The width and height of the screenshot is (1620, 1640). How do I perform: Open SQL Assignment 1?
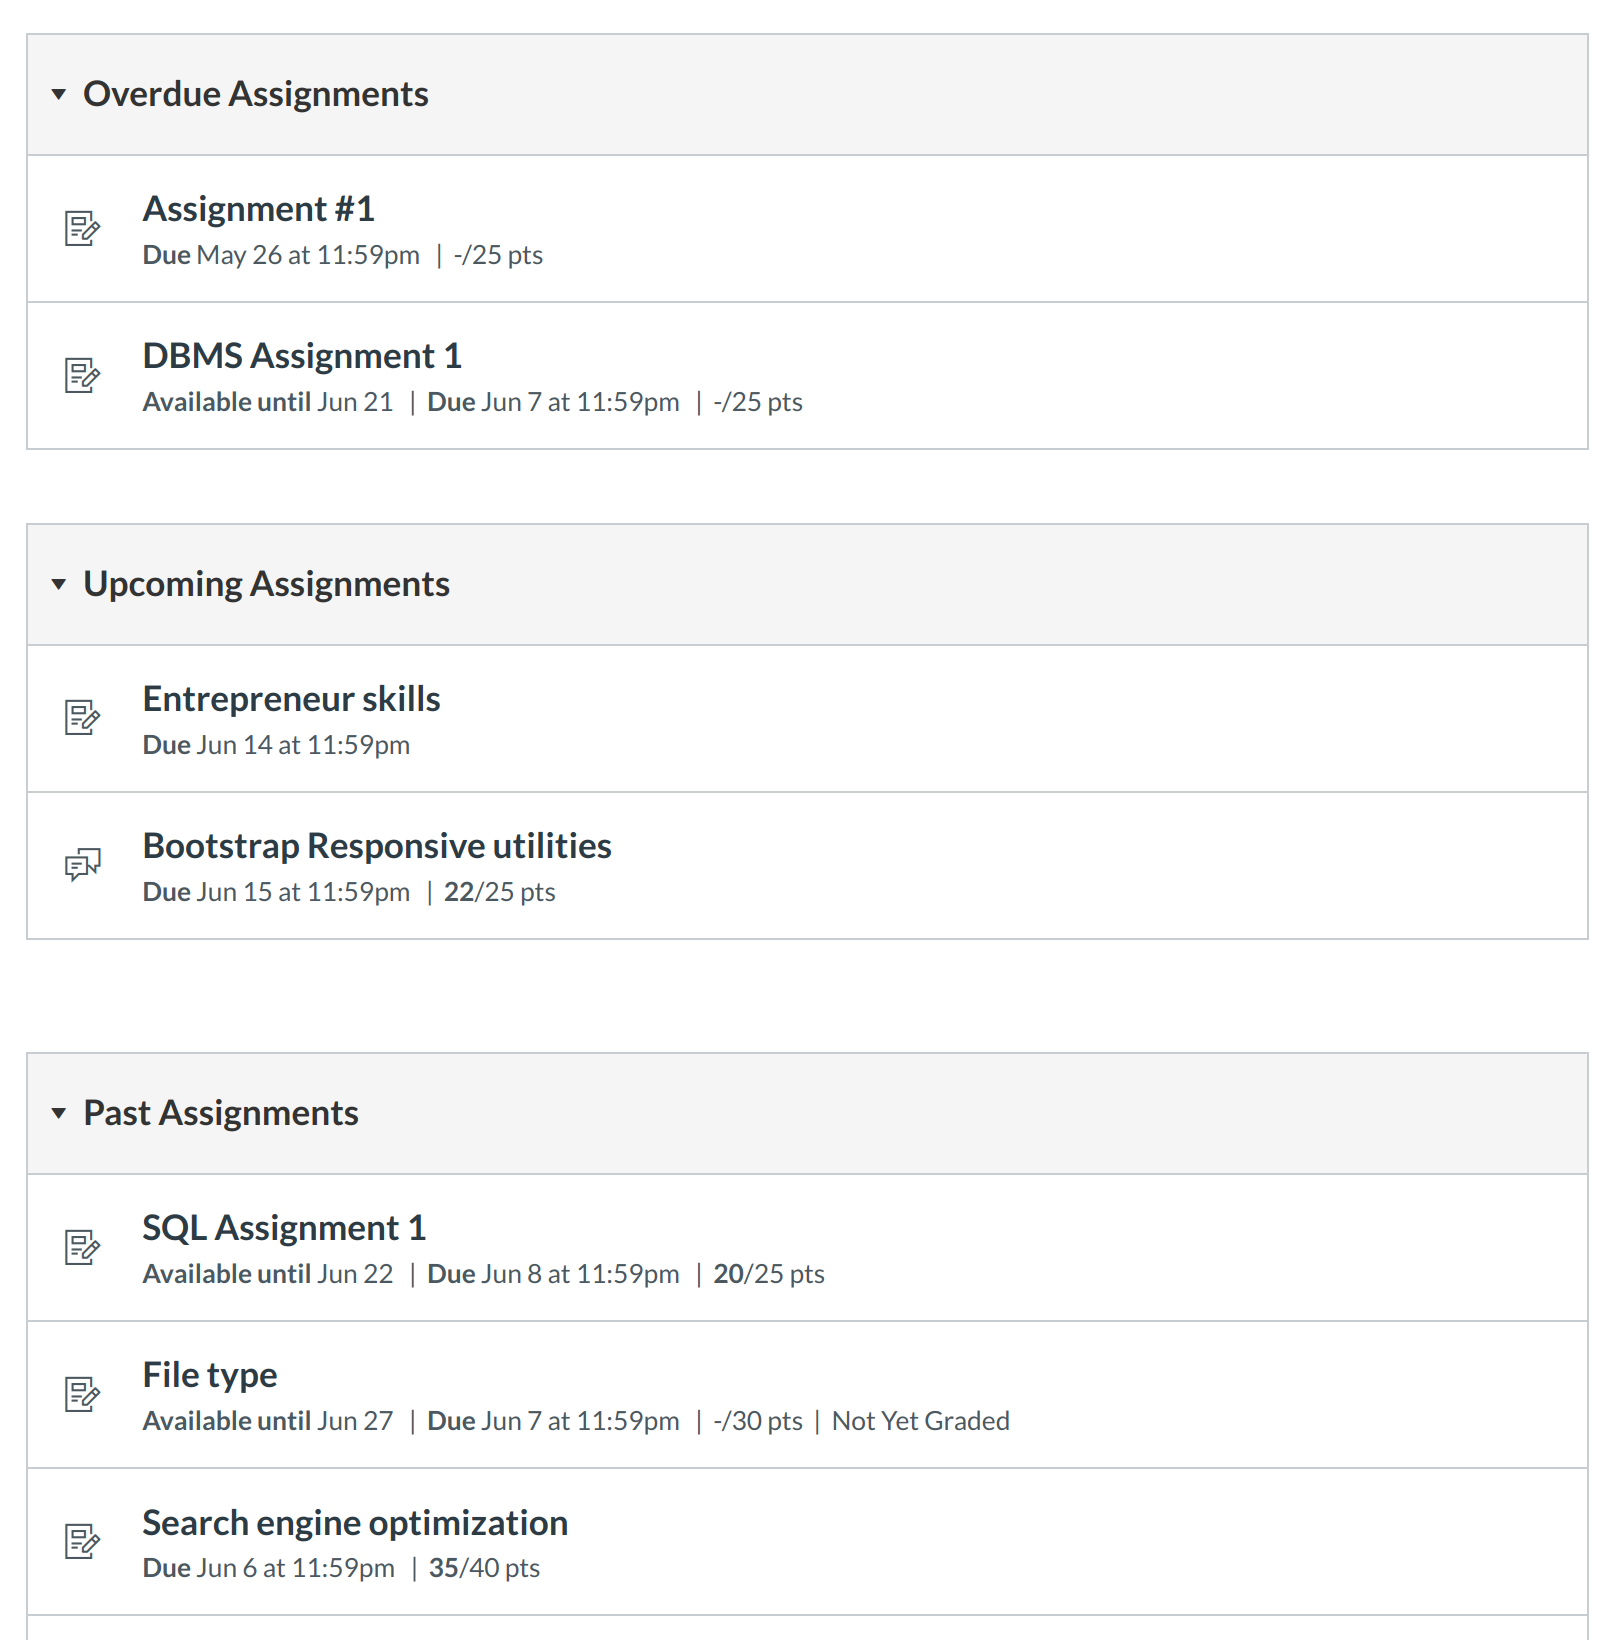tap(284, 1228)
